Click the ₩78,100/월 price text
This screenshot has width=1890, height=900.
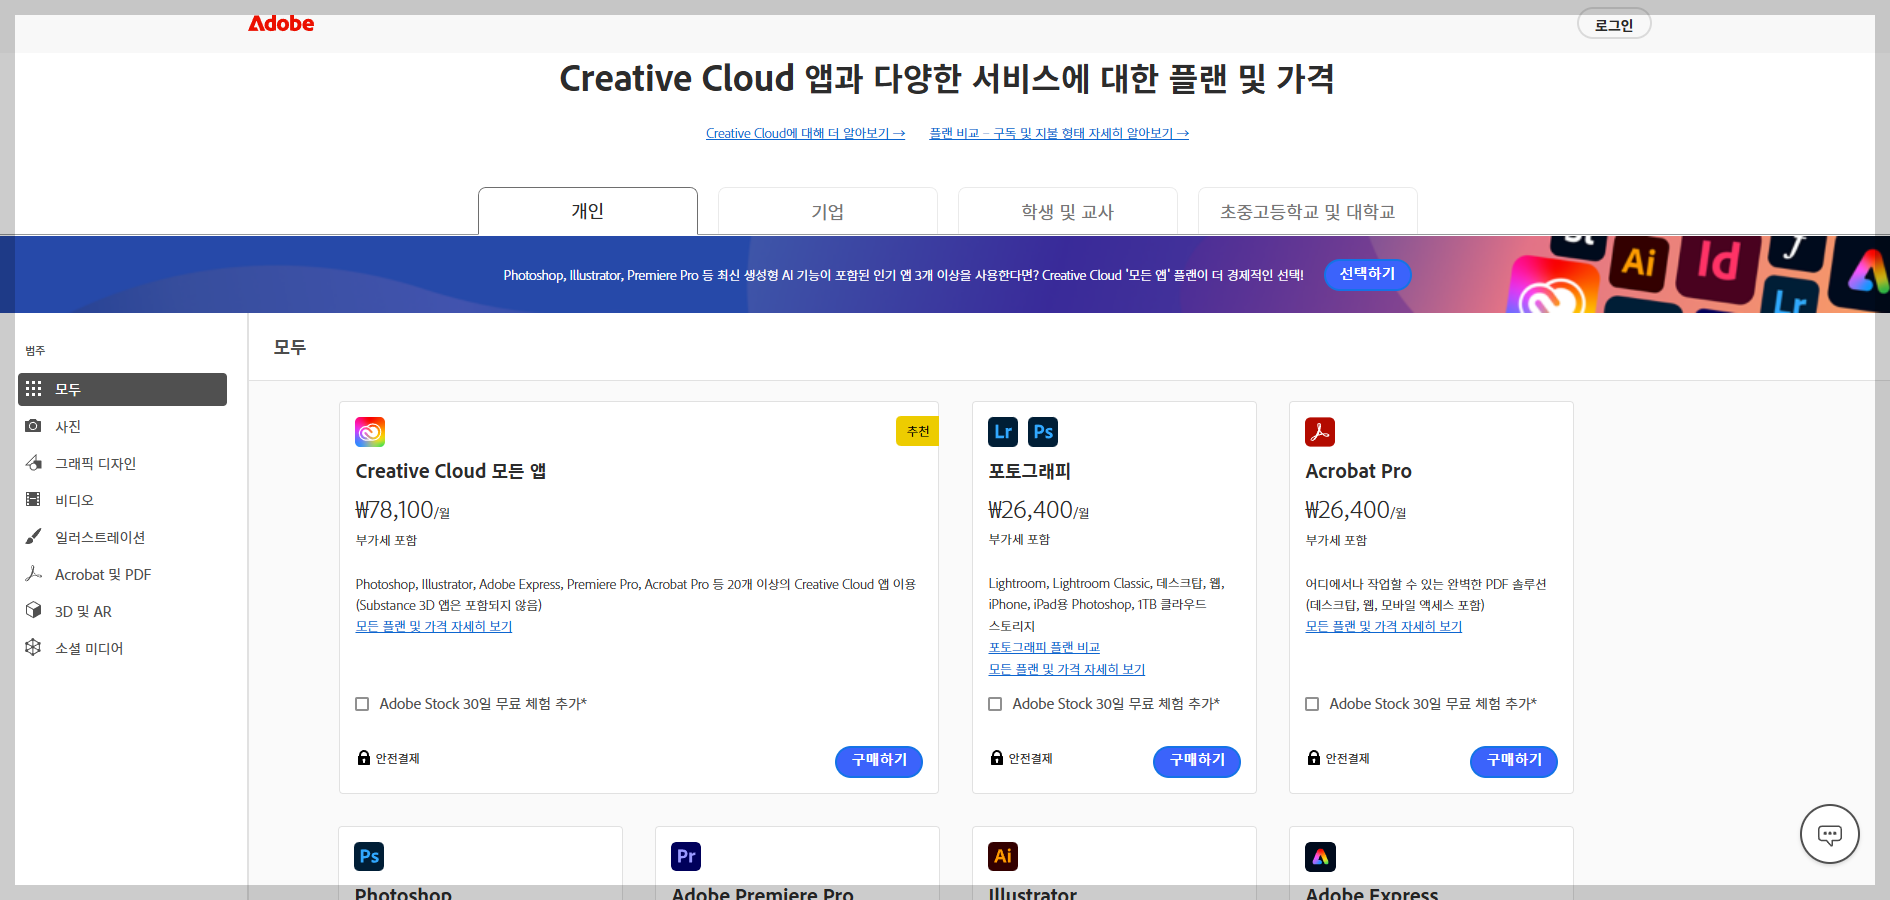[403, 510]
